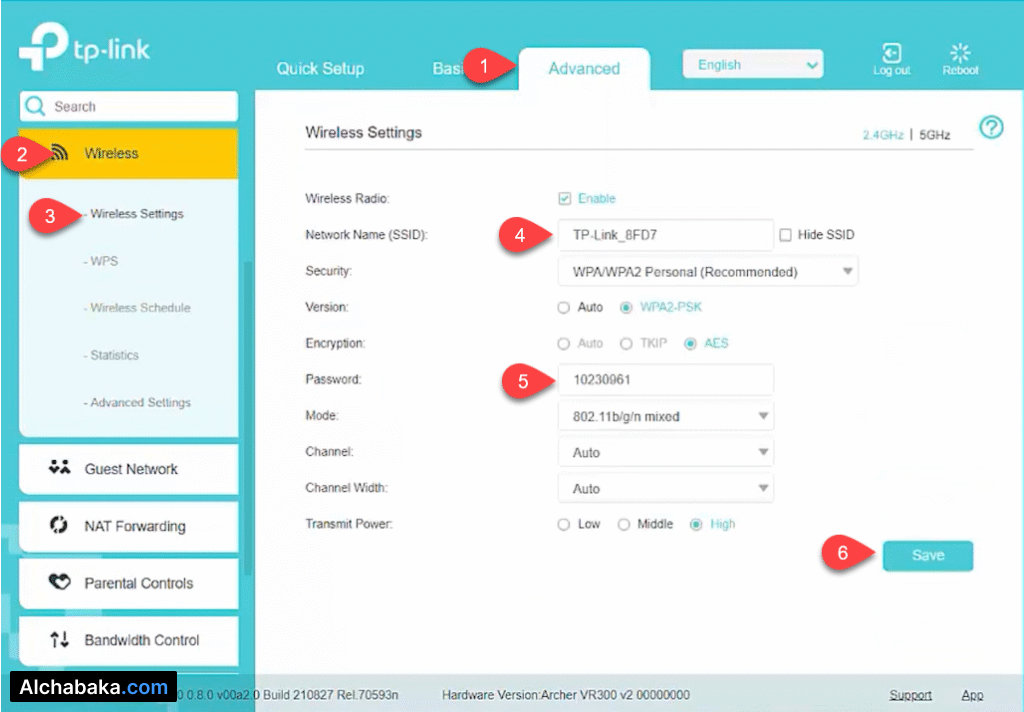Screen dimensions: 1024x712
Task: Open the Advanced Settings sidebar entry
Action: pos(140,402)
